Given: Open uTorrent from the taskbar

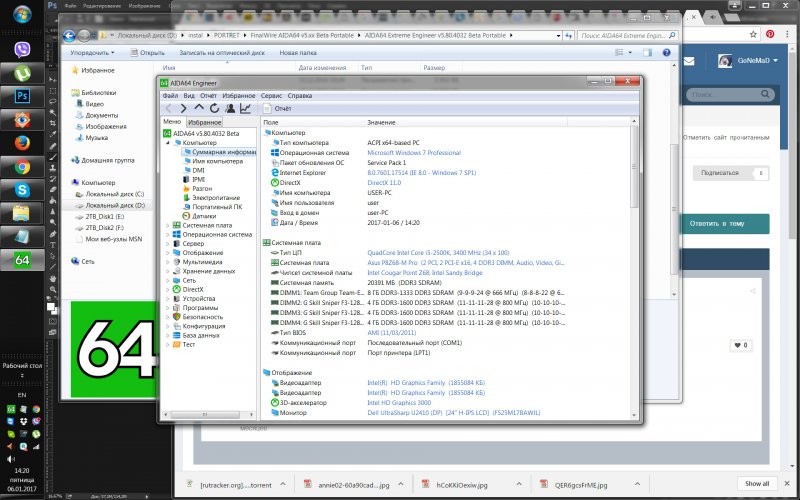Looking at the screenshot, I should tap(21, 73).
